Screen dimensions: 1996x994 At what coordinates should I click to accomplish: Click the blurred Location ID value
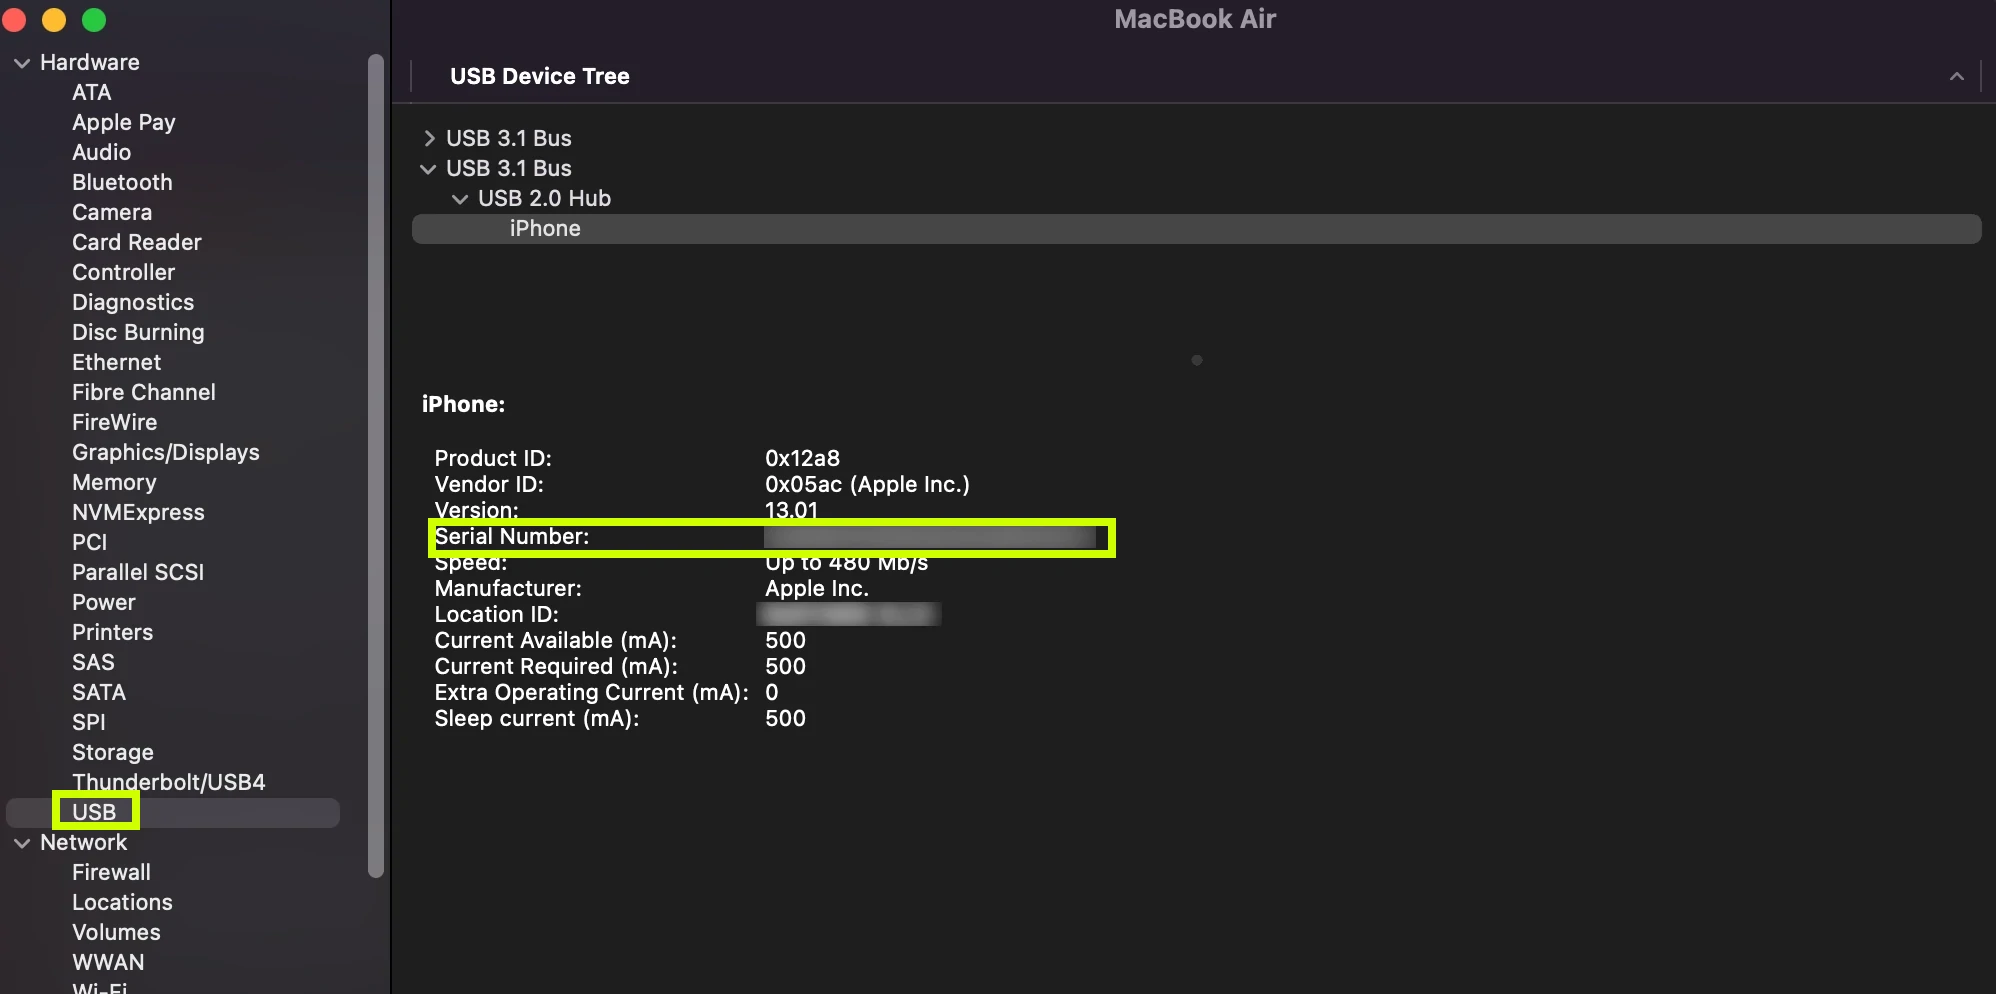(x=849, y=614)
